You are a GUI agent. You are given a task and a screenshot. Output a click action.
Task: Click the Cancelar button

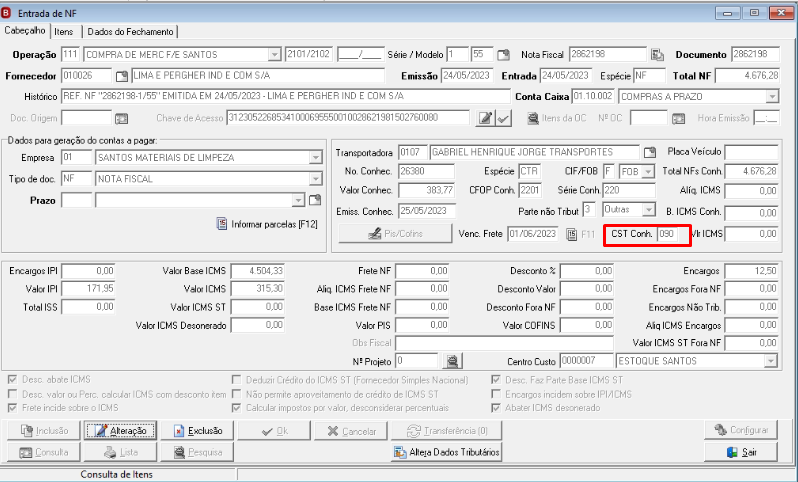351,431
